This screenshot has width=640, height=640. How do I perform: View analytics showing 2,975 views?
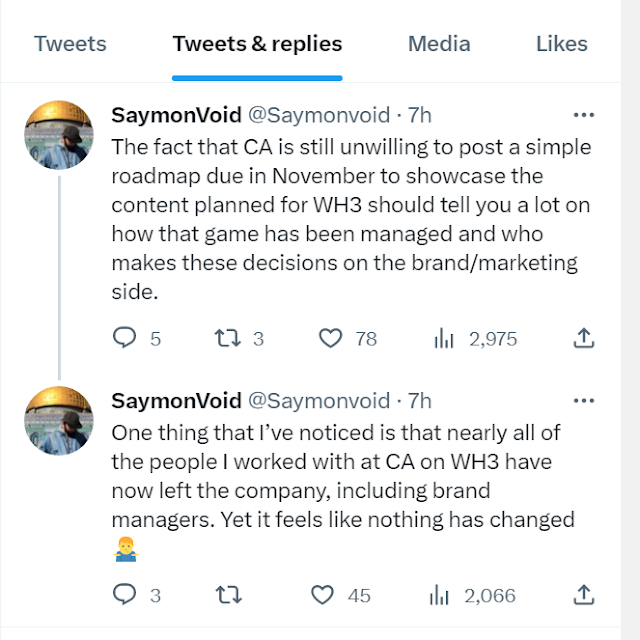point(444,339)
